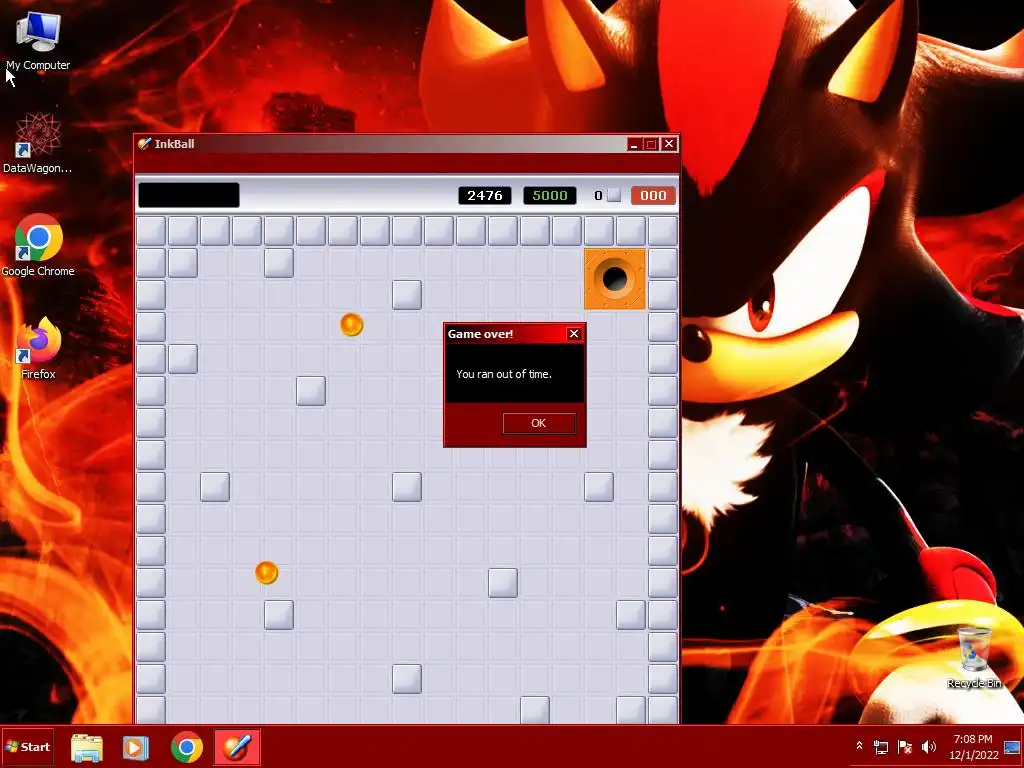Click the 'Game over!' dialog title
The width and height of the screenshot is (1024, 768).
480,334
